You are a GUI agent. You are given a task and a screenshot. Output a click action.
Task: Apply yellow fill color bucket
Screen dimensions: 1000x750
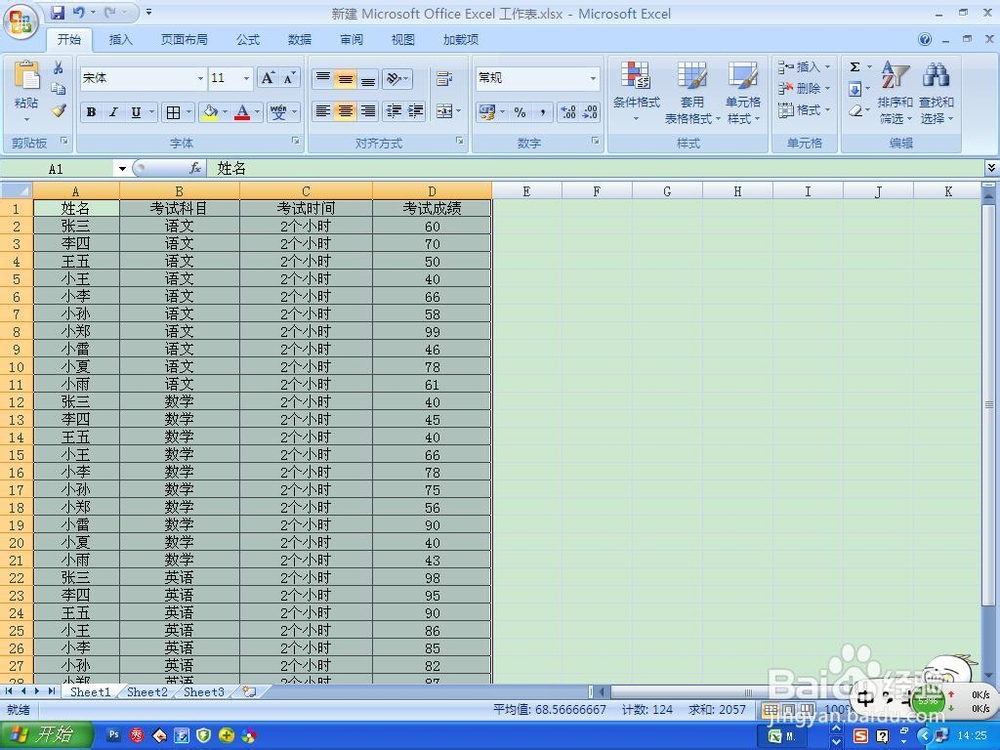(209, 112)
